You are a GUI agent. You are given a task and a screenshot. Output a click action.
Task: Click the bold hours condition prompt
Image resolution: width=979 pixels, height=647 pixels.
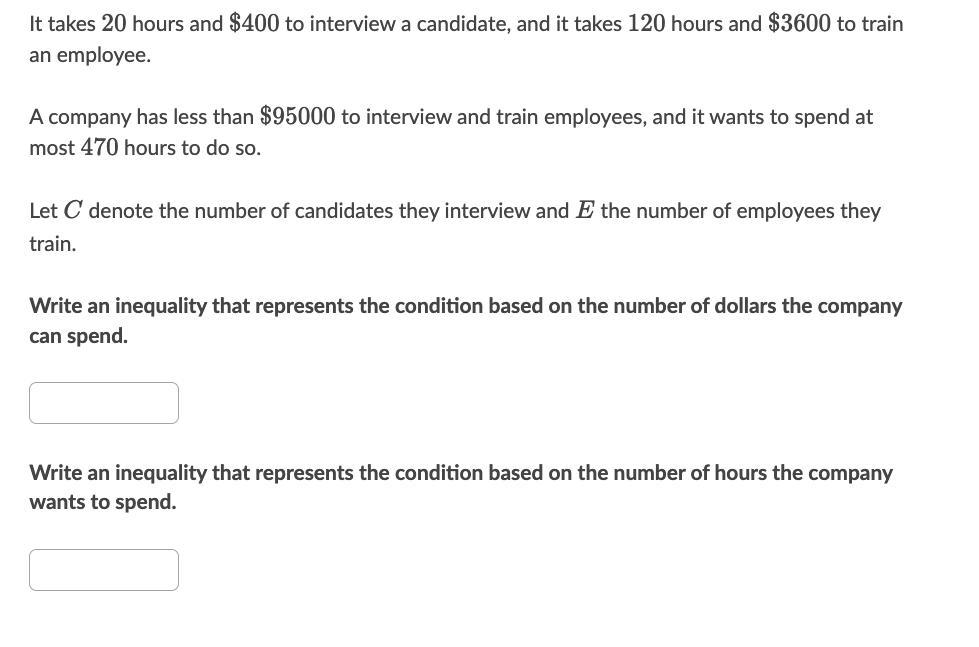coord(460,473)
